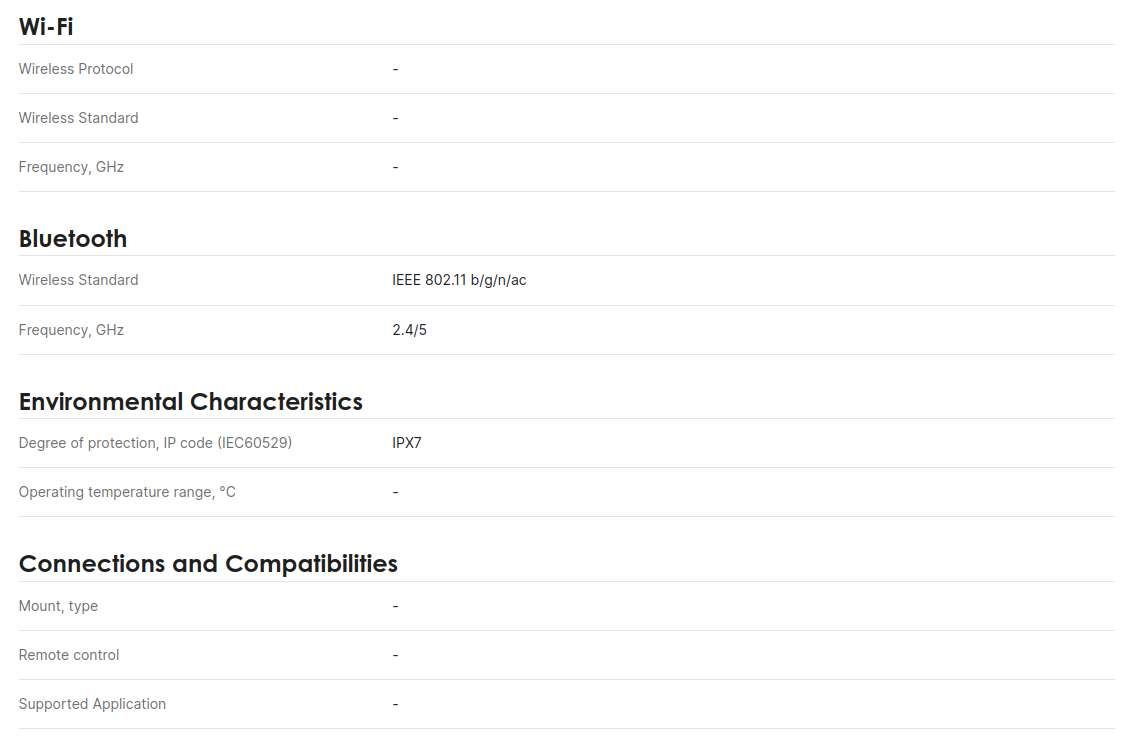Select IEEE 802.11 b/g/n/ac value
This screenshot has width=1136, height=750.
pos(459,280)
